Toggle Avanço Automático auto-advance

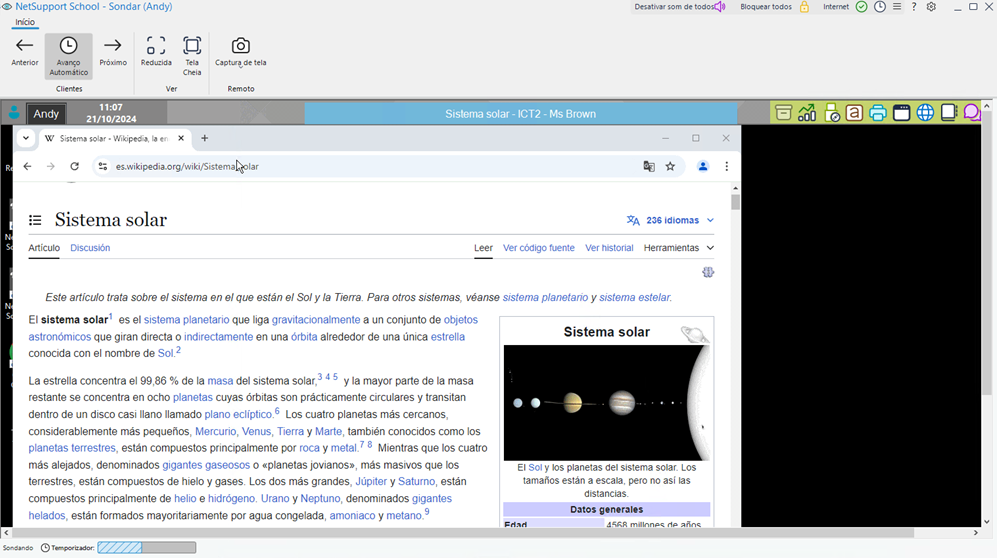tap(69, 56)
